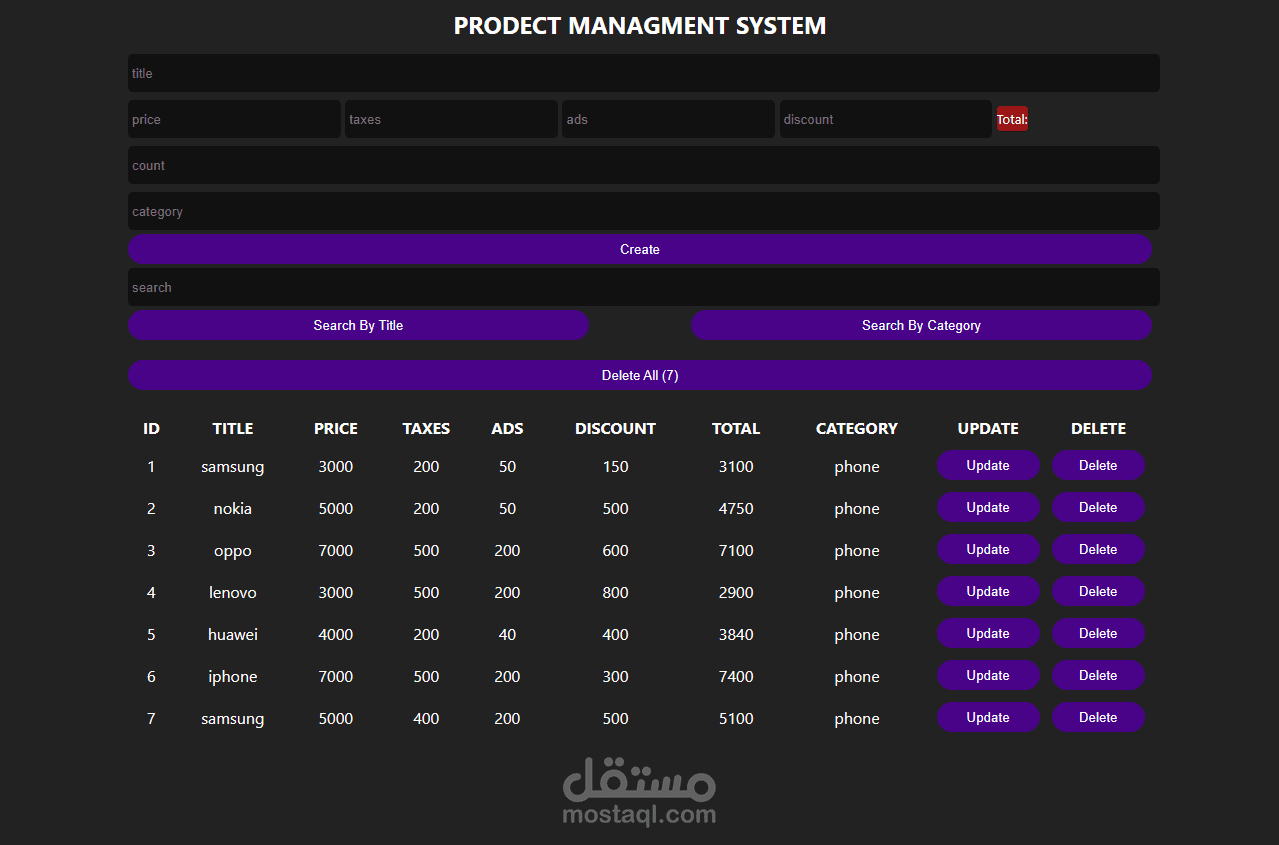Select the category input field
Viewport: 1279px width, 845px height.
(643, 211)
